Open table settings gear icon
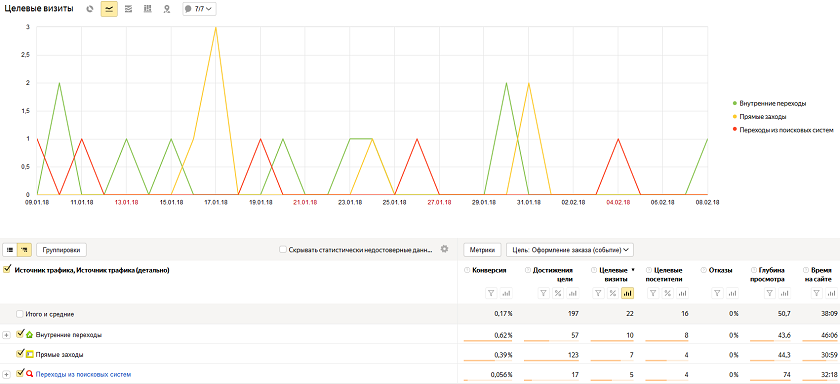 point(444,249)
